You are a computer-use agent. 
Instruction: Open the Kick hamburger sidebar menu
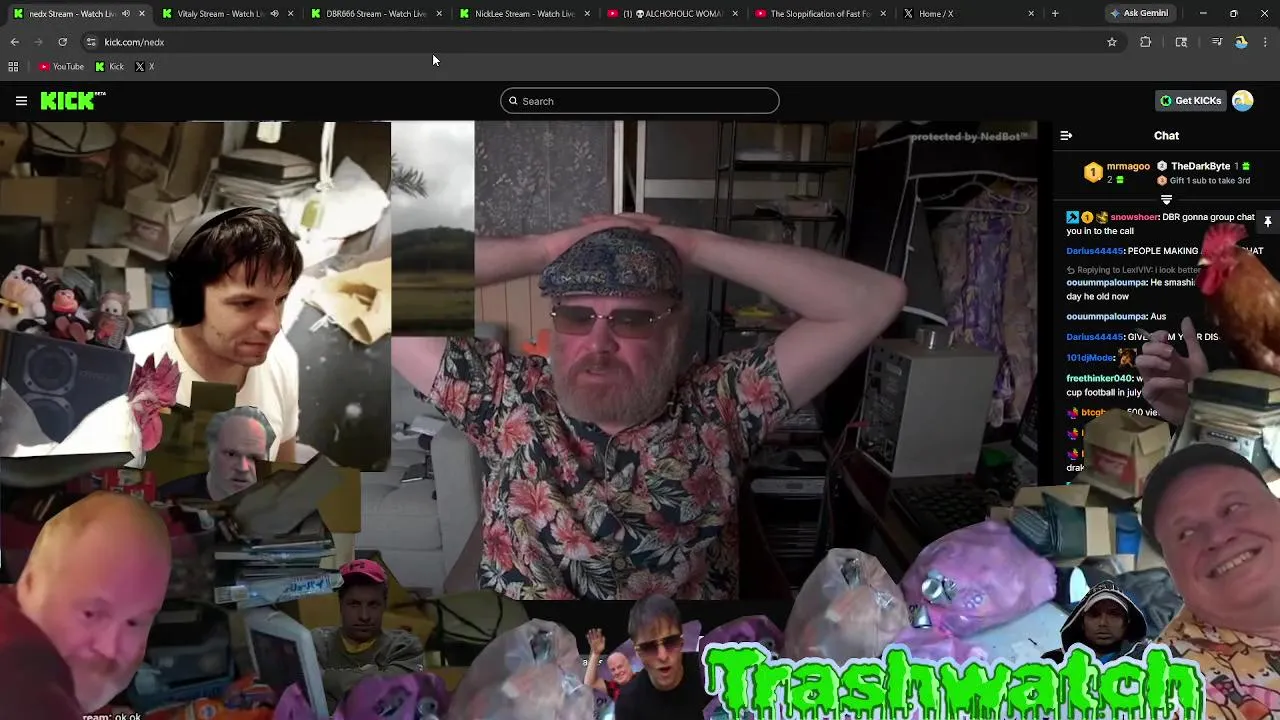coord(21,101)
